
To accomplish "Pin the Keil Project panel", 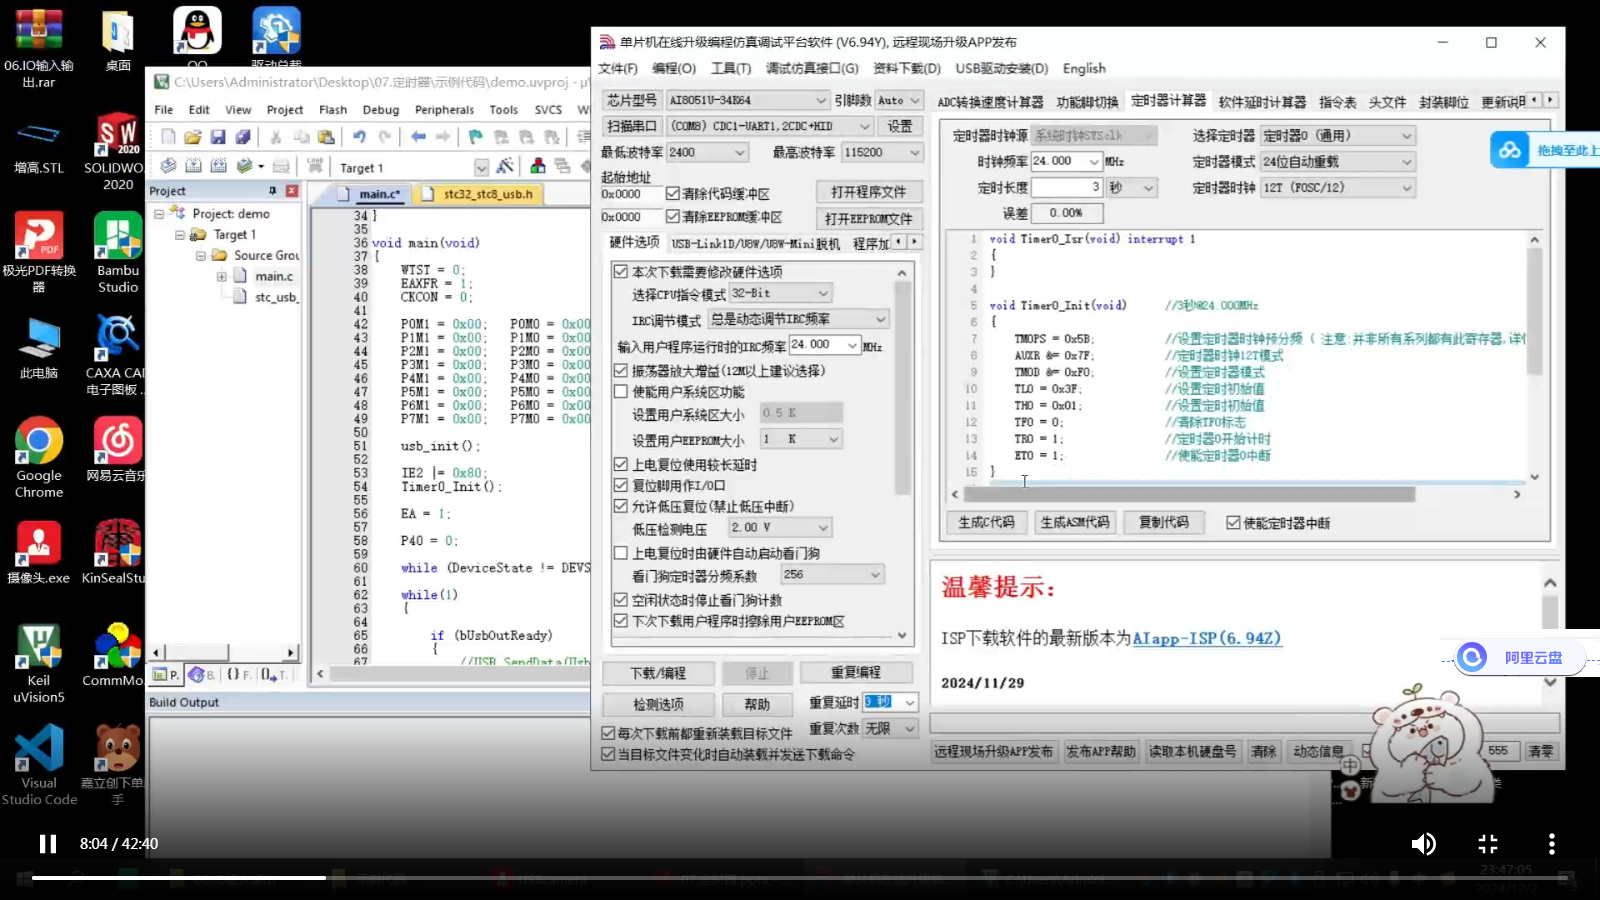I will coord(272,191).
